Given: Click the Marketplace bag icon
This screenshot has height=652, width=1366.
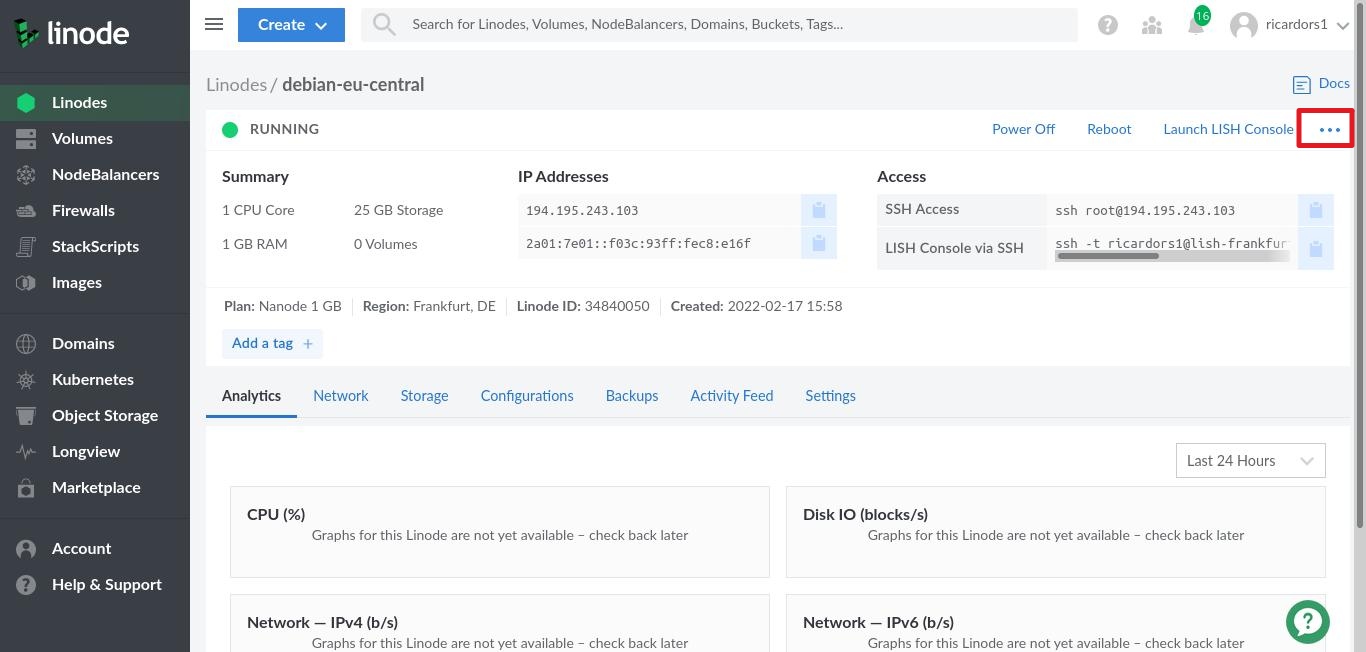Looking at the screenshot, I should coord(26,488).
